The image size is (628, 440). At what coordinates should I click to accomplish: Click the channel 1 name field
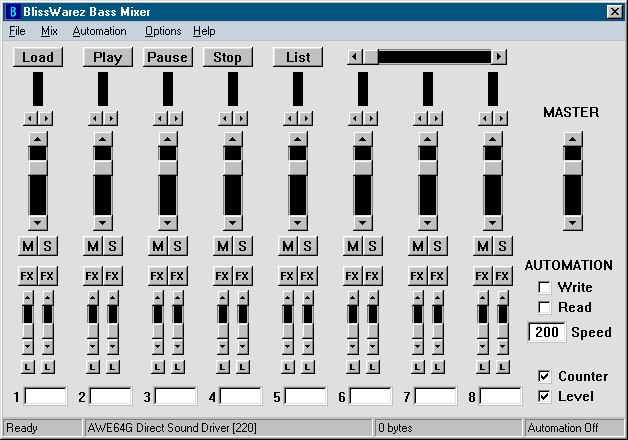coord(46,396)
